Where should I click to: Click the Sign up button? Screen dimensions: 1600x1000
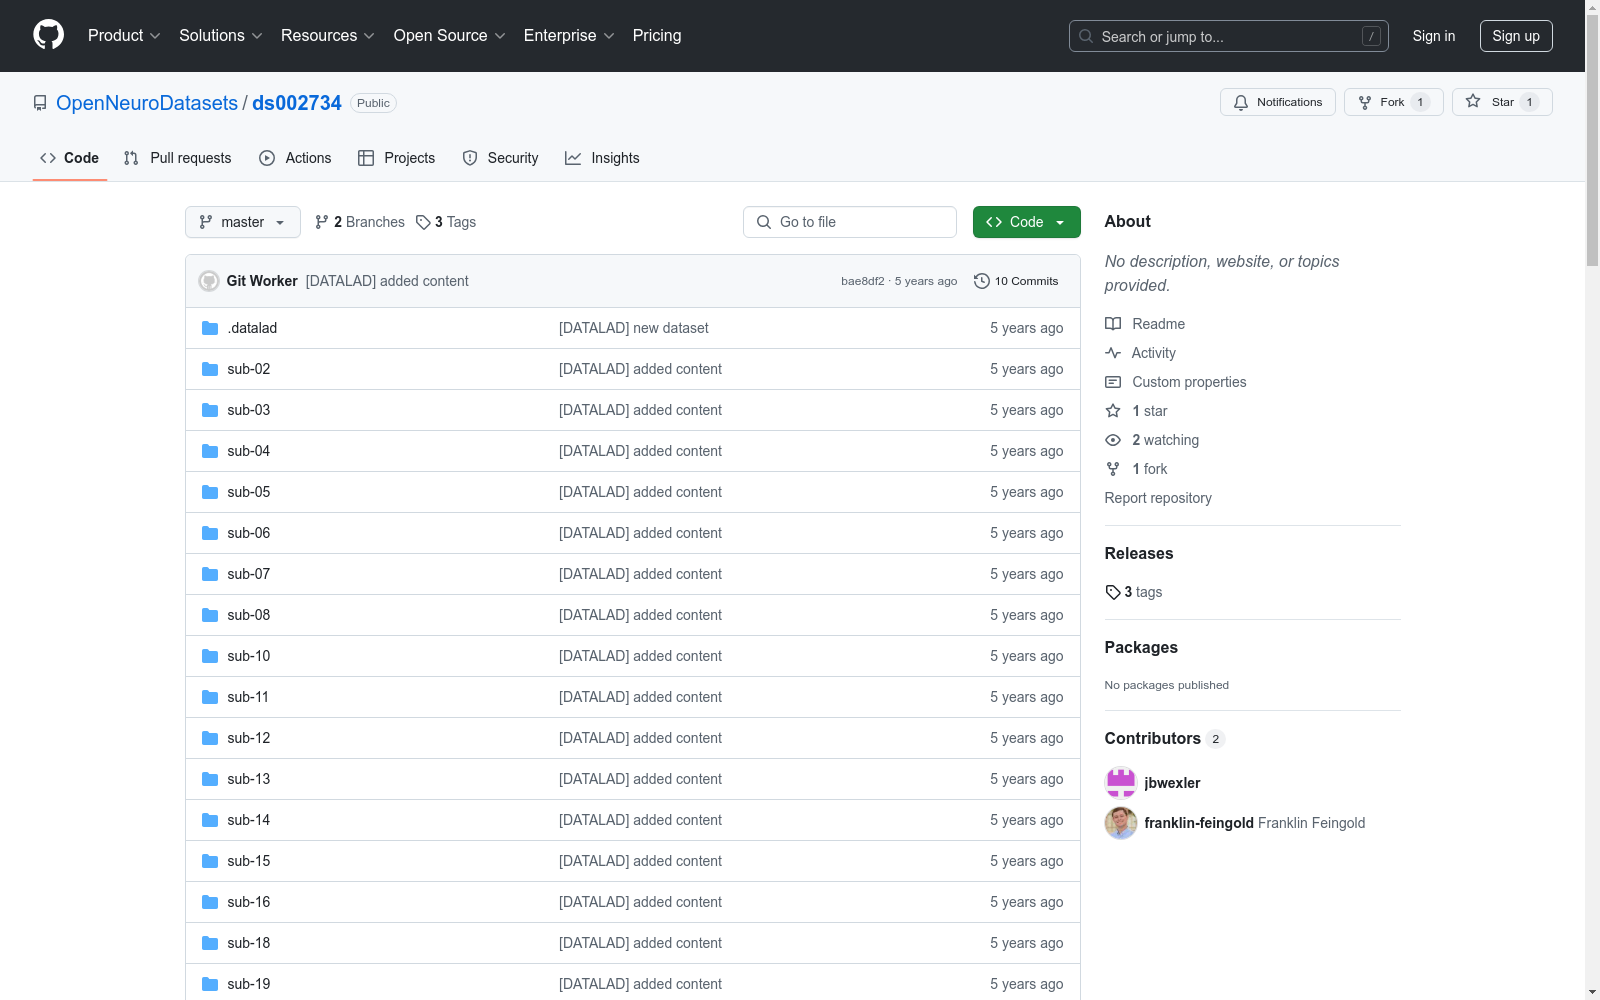point(1516,36)
